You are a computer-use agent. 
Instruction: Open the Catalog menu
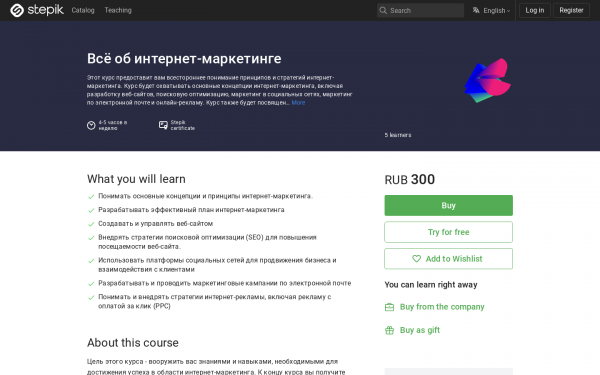point(83,10)
